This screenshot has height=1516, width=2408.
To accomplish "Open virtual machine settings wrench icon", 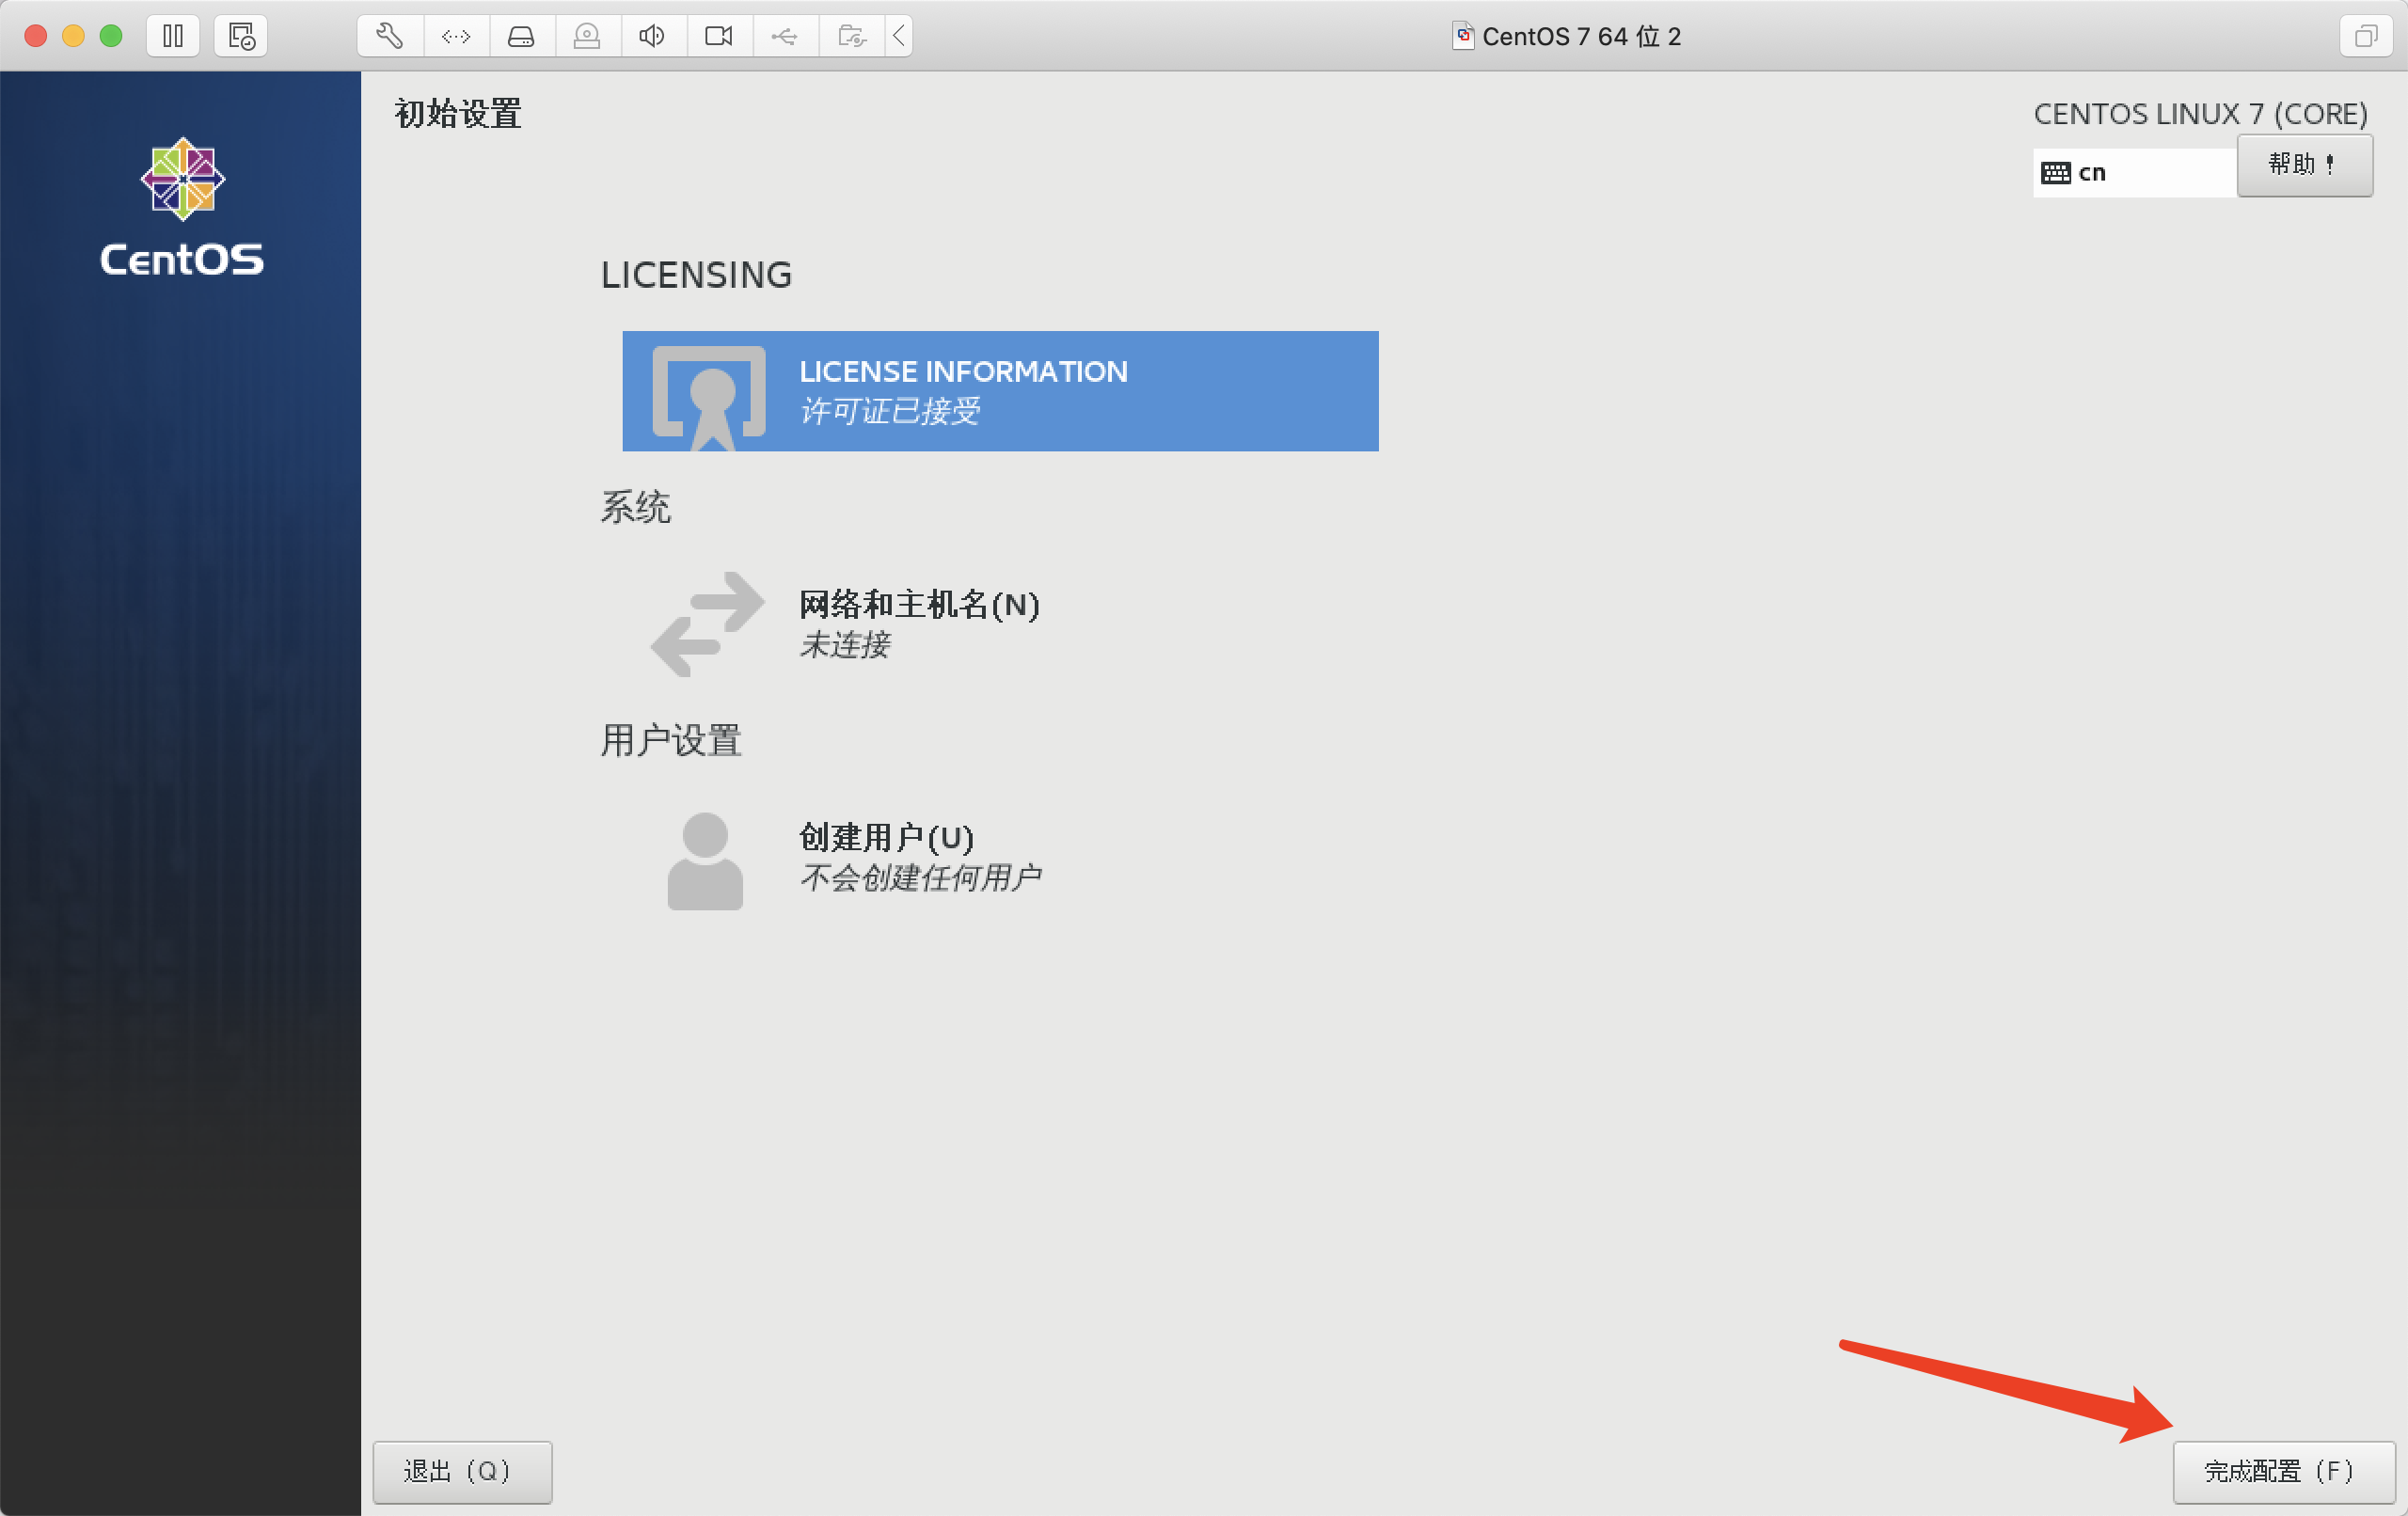I will 390,36.
